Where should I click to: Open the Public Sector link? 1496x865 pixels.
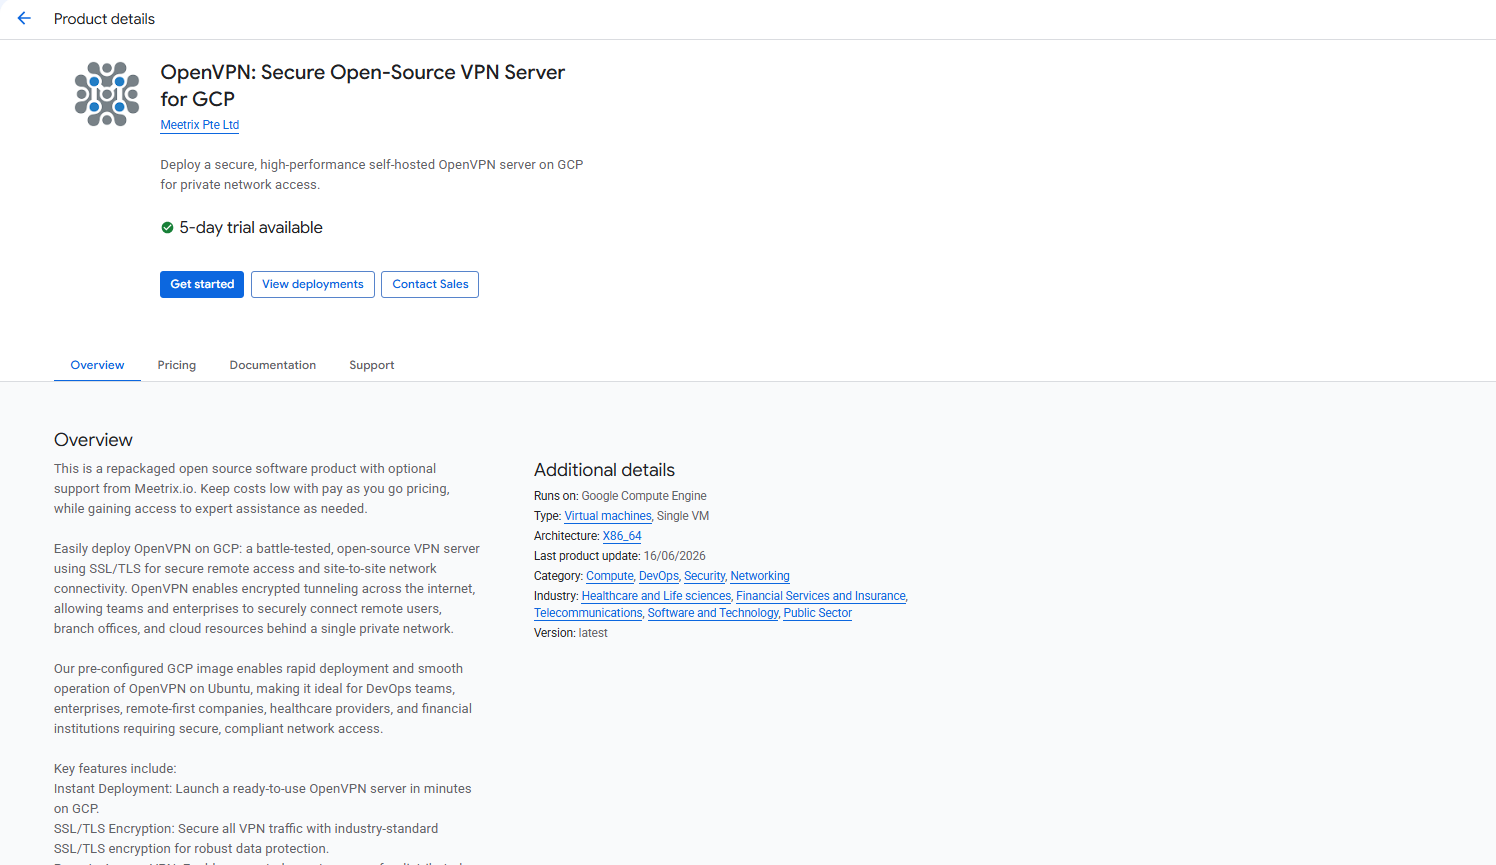pyautogui.click(x=818, y=613)
